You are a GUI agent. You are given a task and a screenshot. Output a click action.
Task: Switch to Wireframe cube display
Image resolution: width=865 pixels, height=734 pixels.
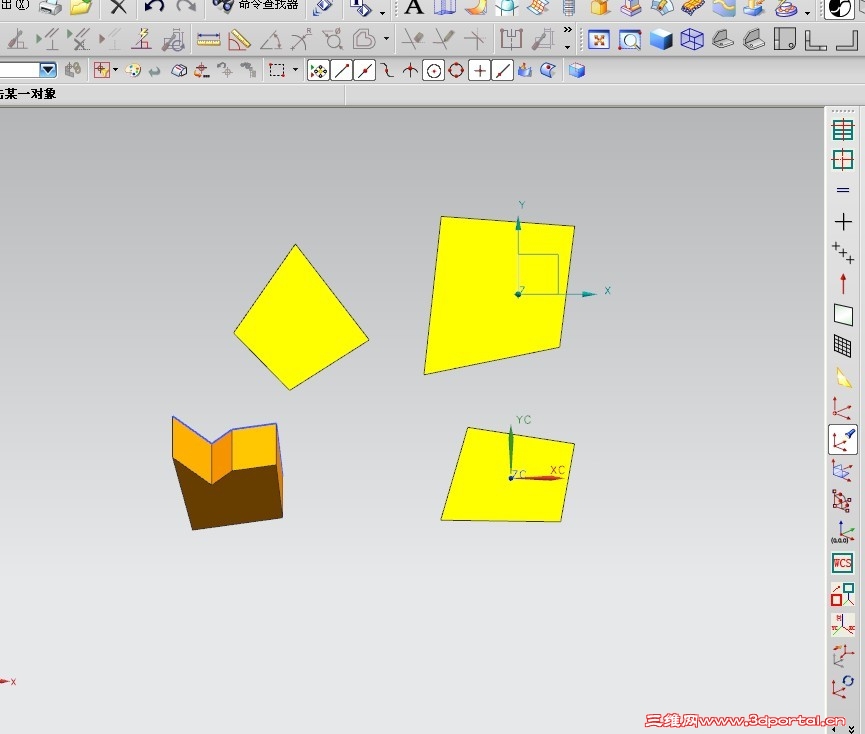tap(692, 40)
